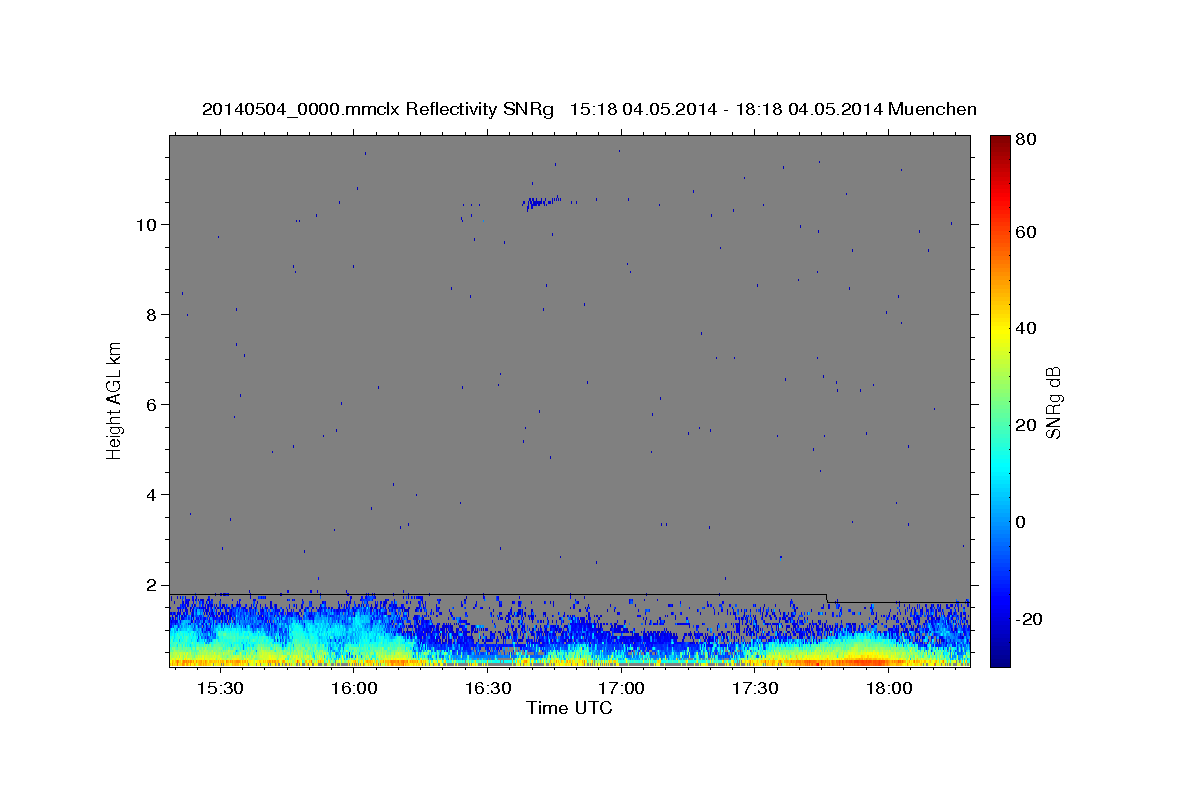This screenshot has height=800, width=1200.
Task: Click the 18:00 time tick label
Action: click(888, 689)
